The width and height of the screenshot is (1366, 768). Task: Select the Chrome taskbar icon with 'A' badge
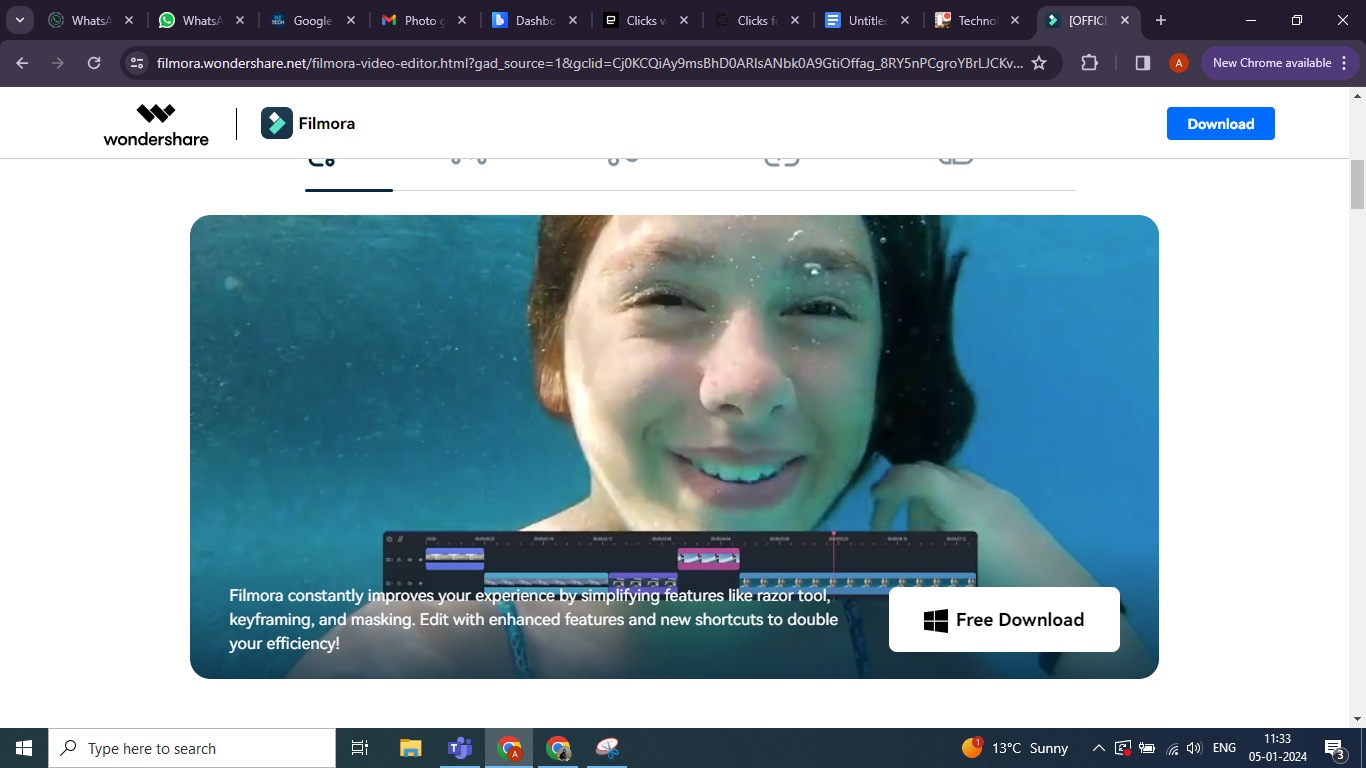coord(510,748)
